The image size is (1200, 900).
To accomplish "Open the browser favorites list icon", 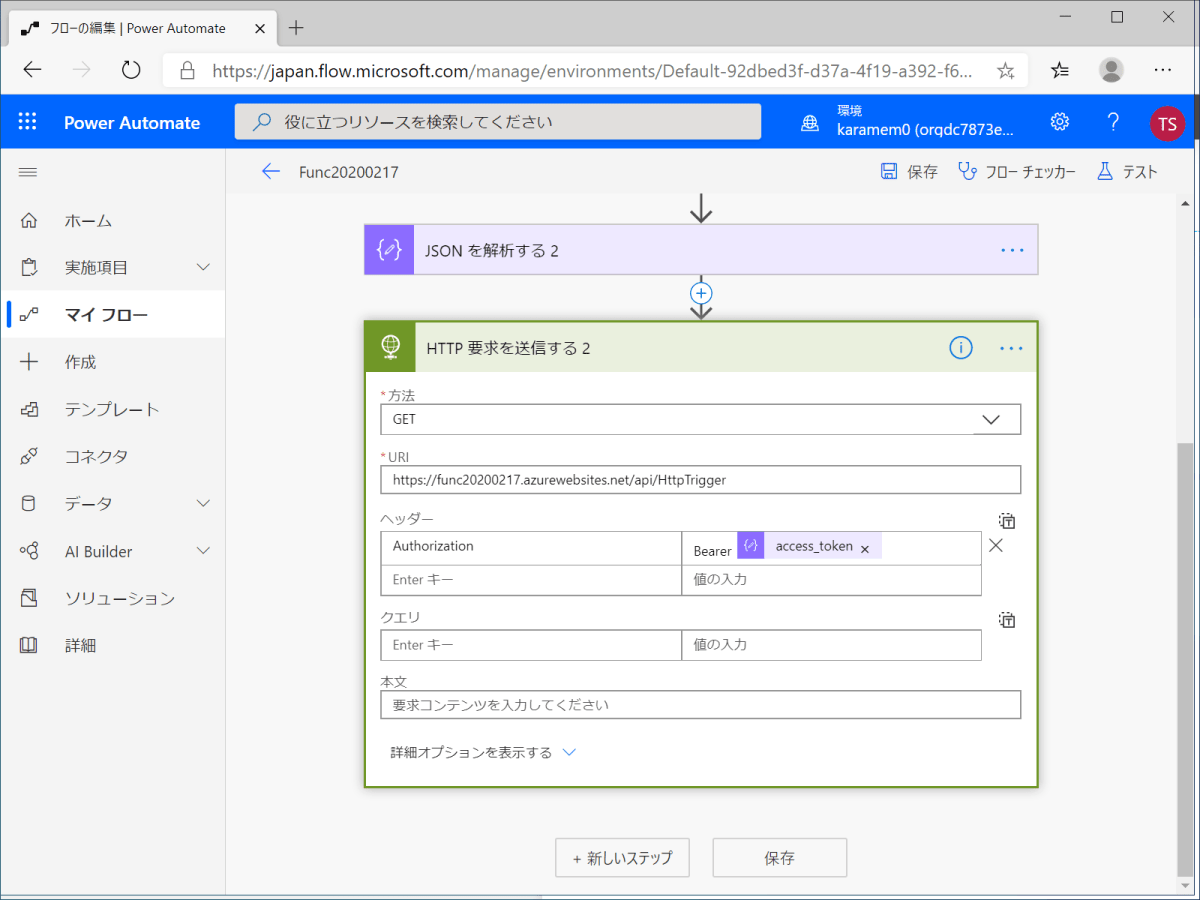I will tap(1060, 70).
